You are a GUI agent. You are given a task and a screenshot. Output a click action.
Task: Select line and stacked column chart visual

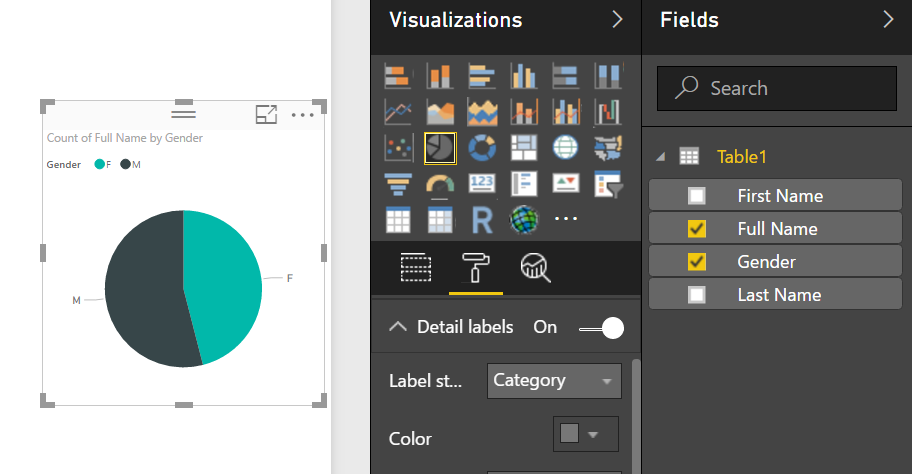[524, 112]
